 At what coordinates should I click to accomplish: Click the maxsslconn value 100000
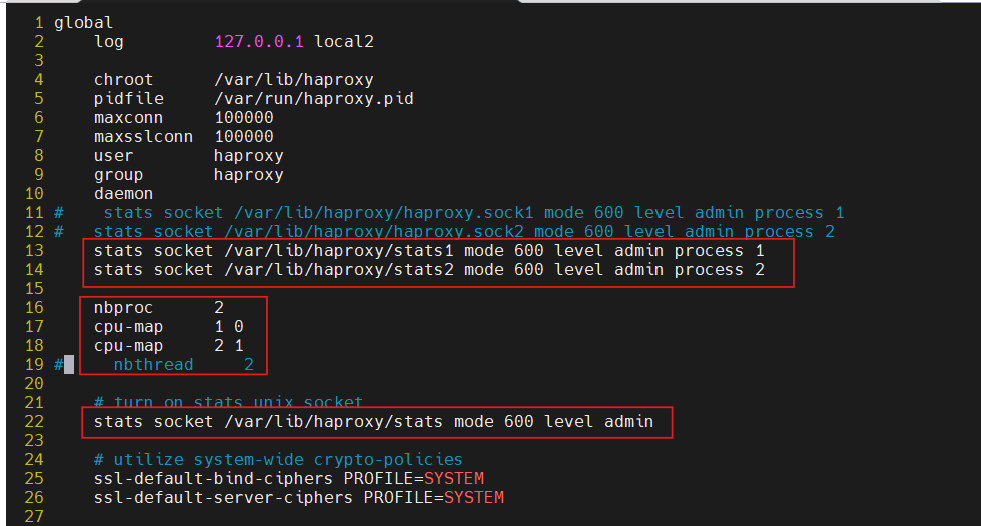pyautogui.click(x=244, y=136)
